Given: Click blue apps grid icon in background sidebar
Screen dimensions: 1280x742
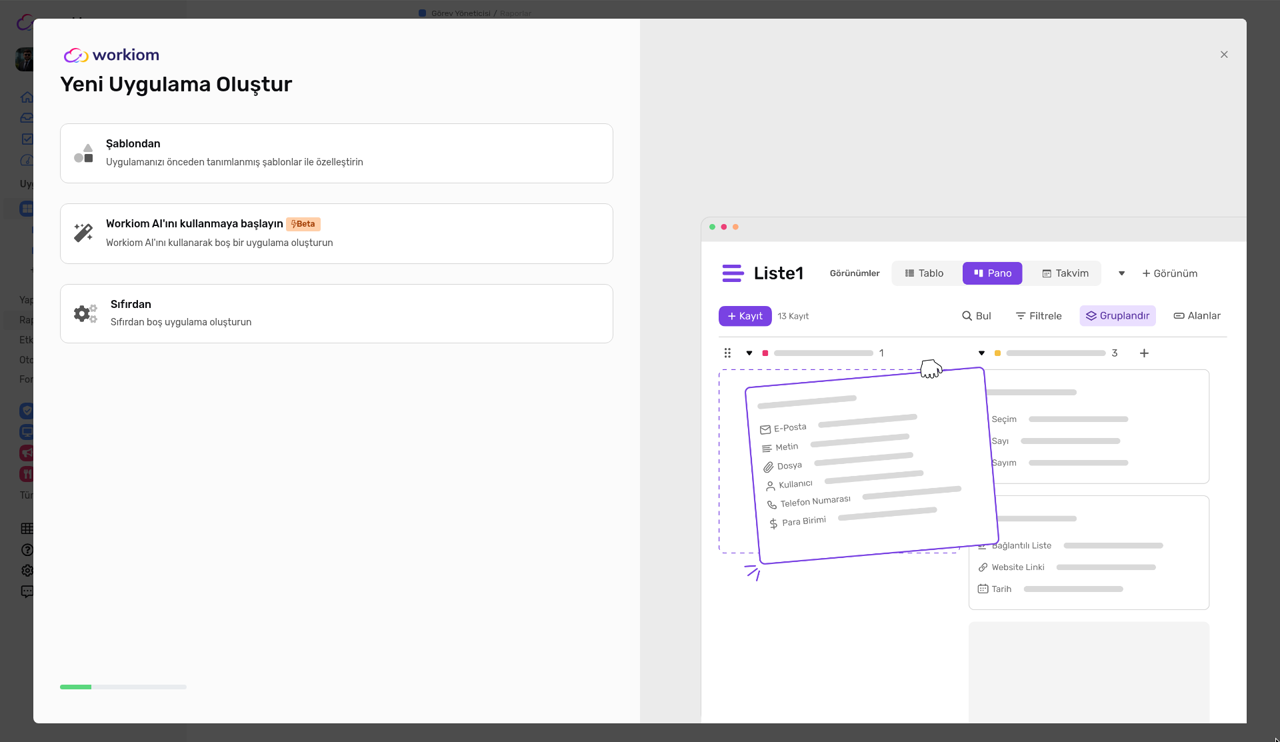Looking at the screenshot, I should pyautogui.click(x=27, y=209).
